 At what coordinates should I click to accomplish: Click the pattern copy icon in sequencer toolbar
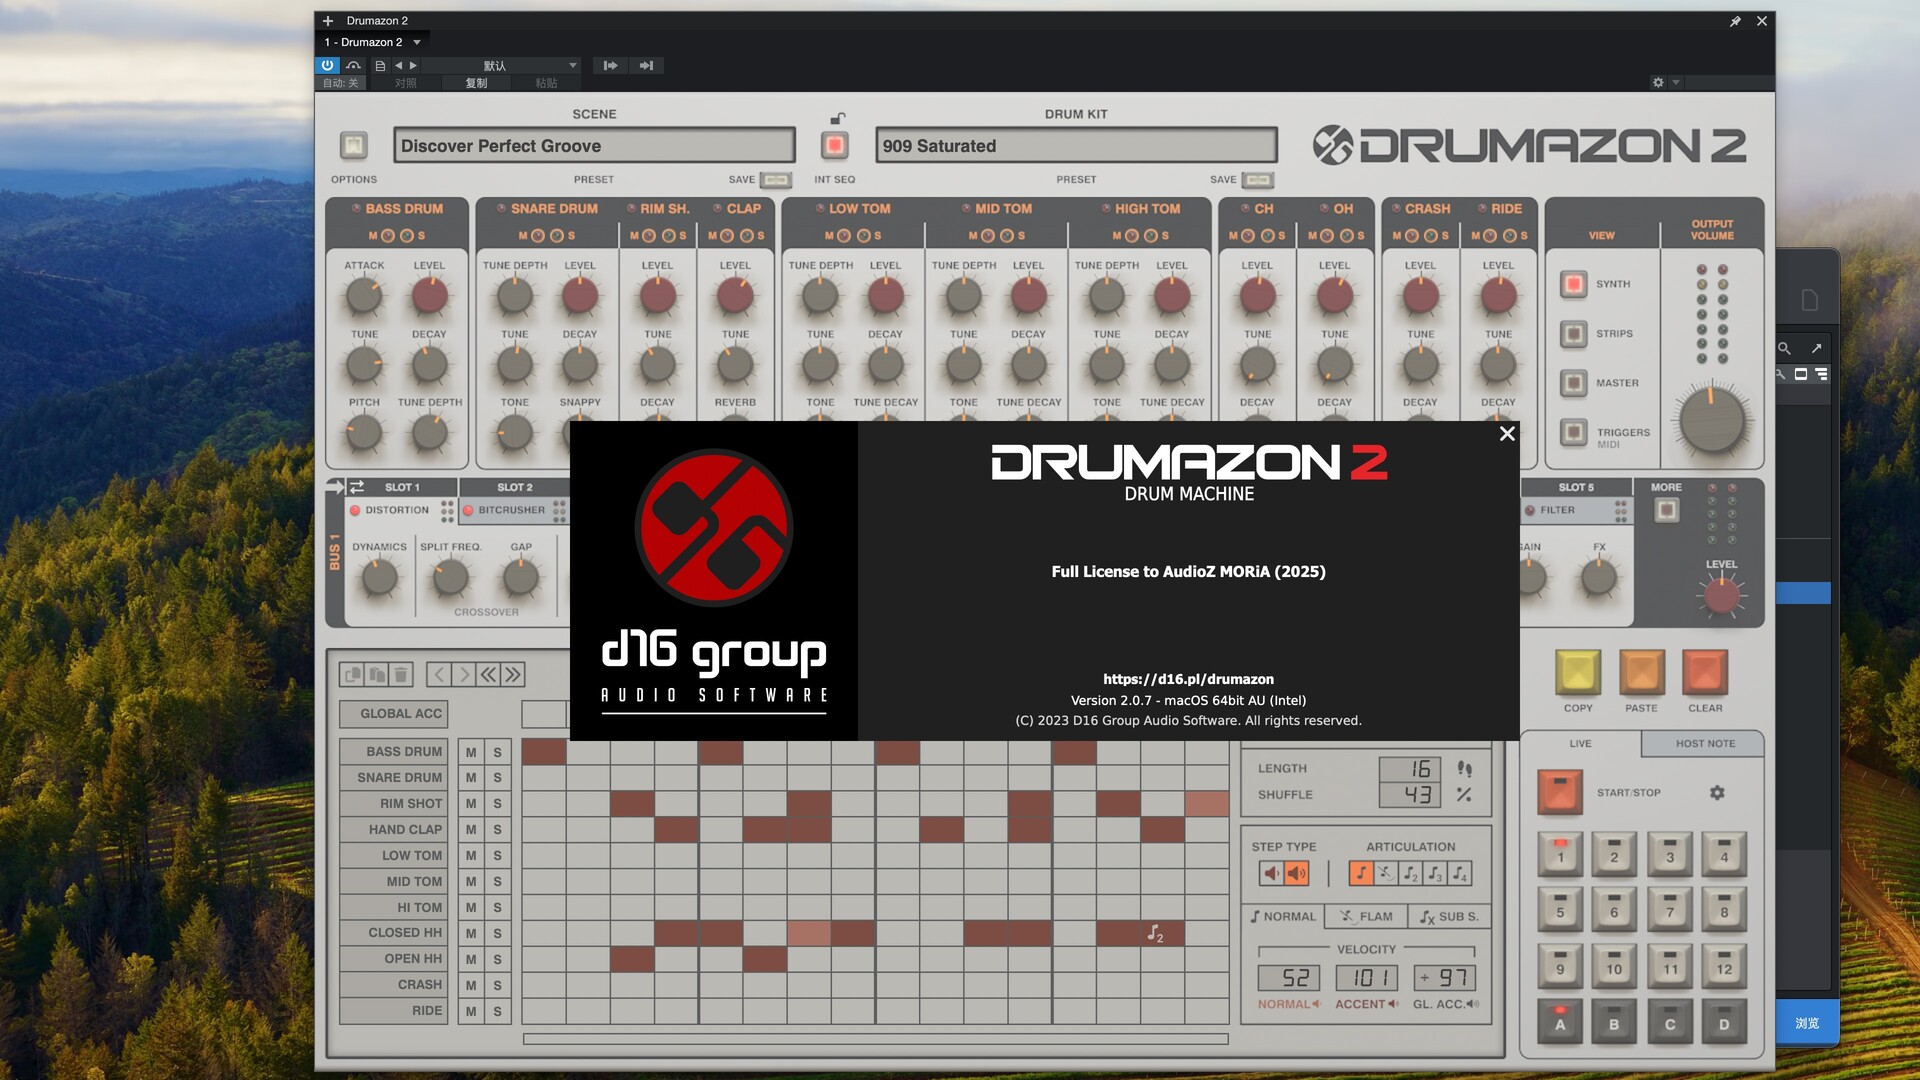353,675
